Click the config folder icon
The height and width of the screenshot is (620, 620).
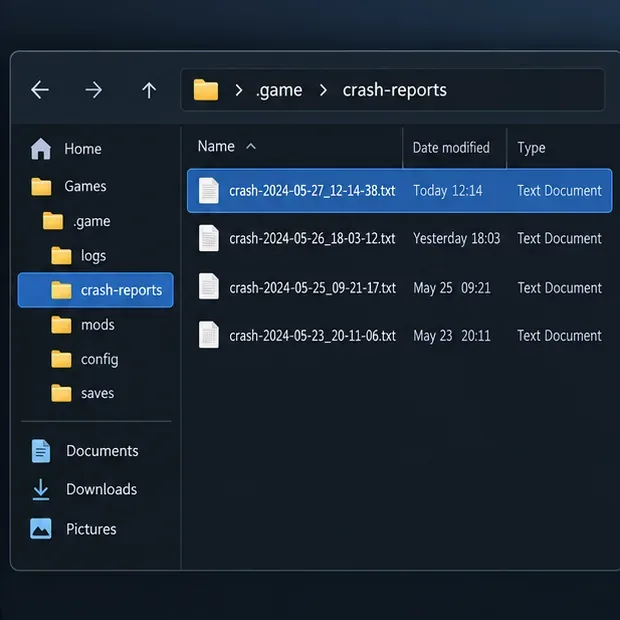[x=61, y=359]
